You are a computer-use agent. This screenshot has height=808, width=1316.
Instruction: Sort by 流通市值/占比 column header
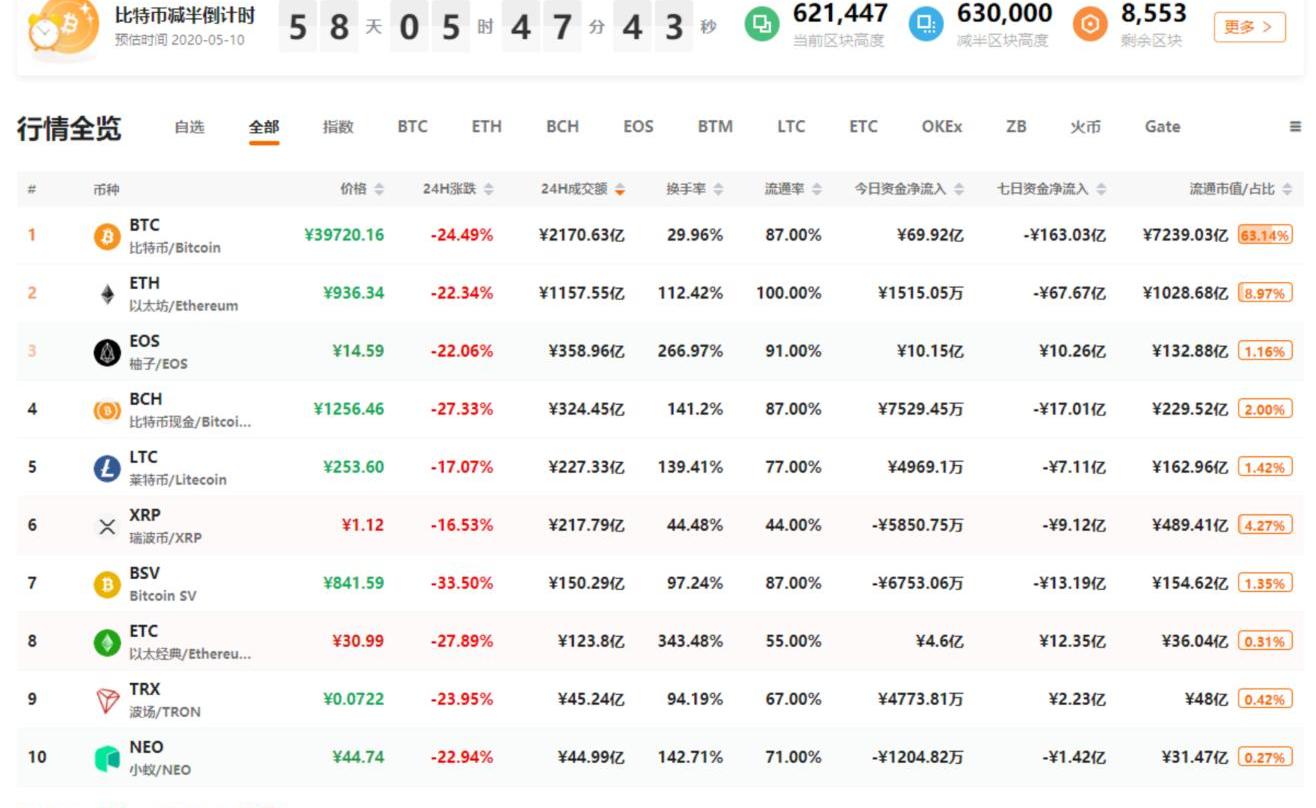pos(1239,189)
